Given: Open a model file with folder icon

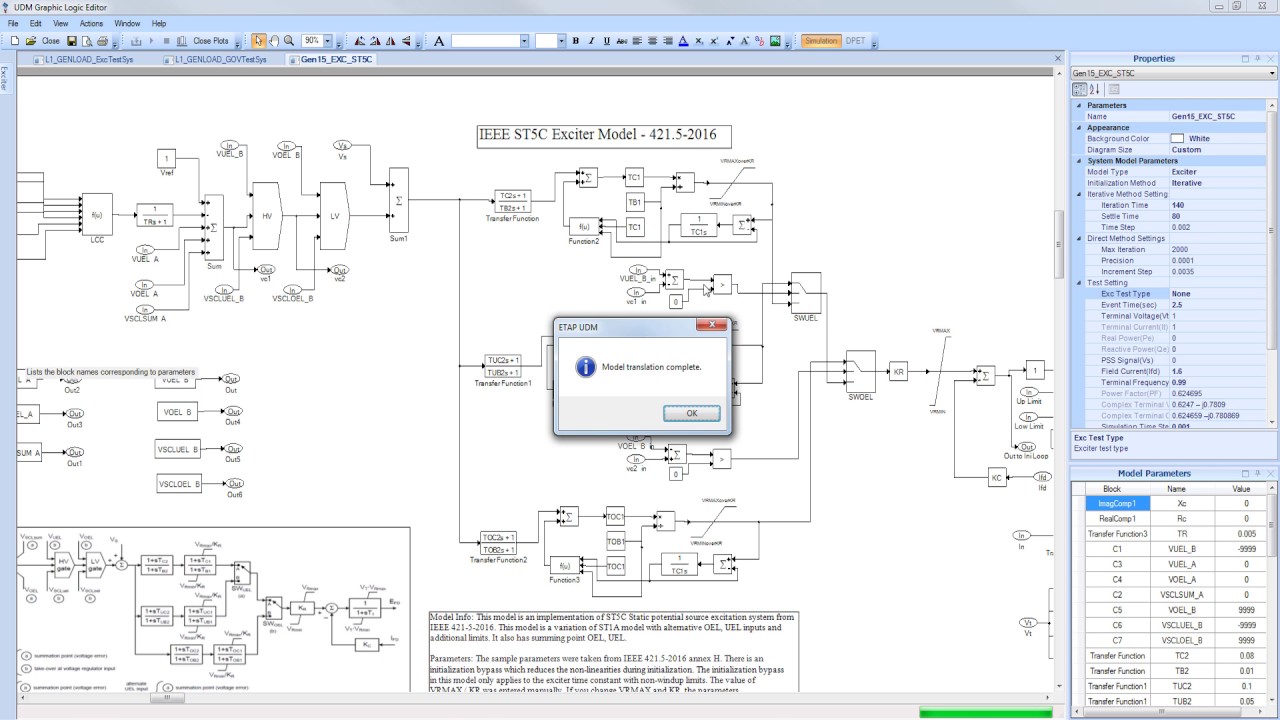Looking at the screenshot, I should pyautogui.click(x=31, y=41).
